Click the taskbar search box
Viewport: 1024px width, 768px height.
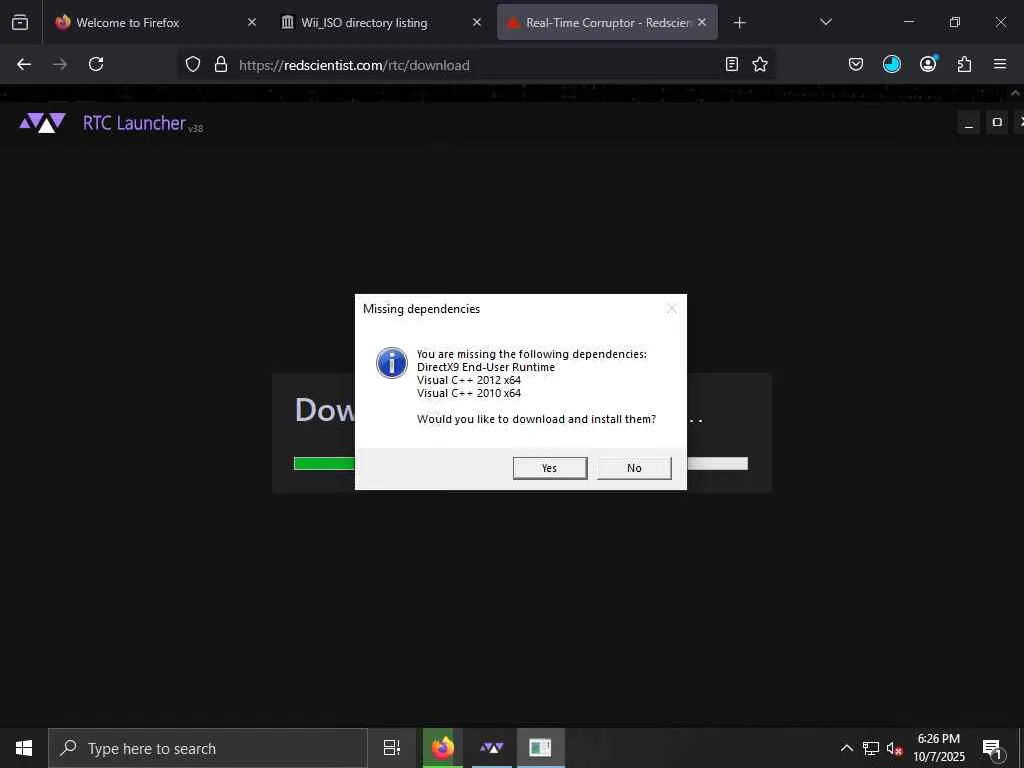(x=208, y=748)
